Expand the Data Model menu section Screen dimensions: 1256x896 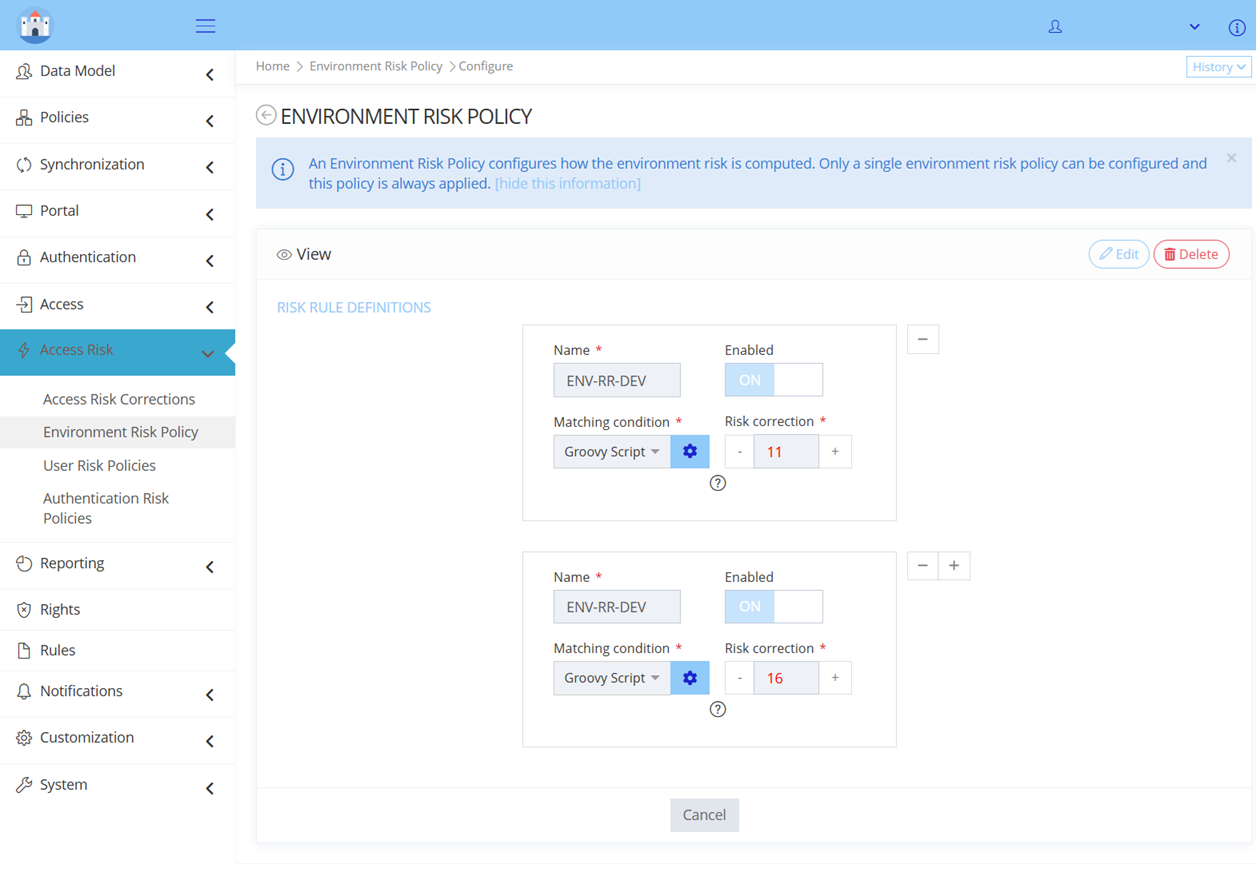[117, 72]
